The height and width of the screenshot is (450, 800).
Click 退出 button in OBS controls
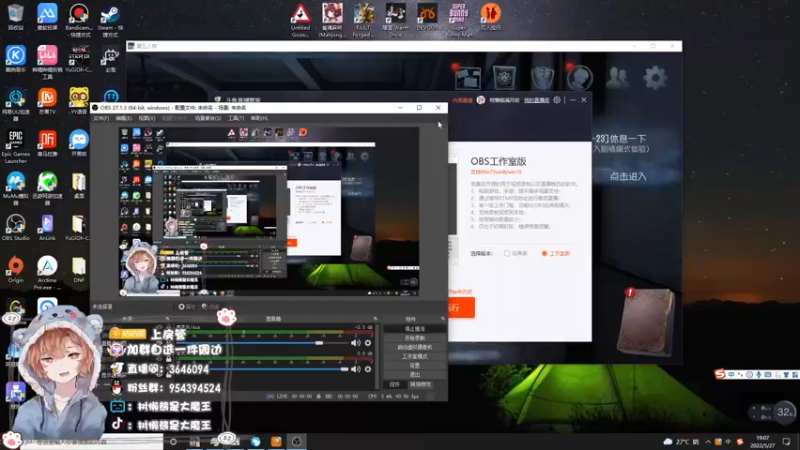tap(414, 375)
